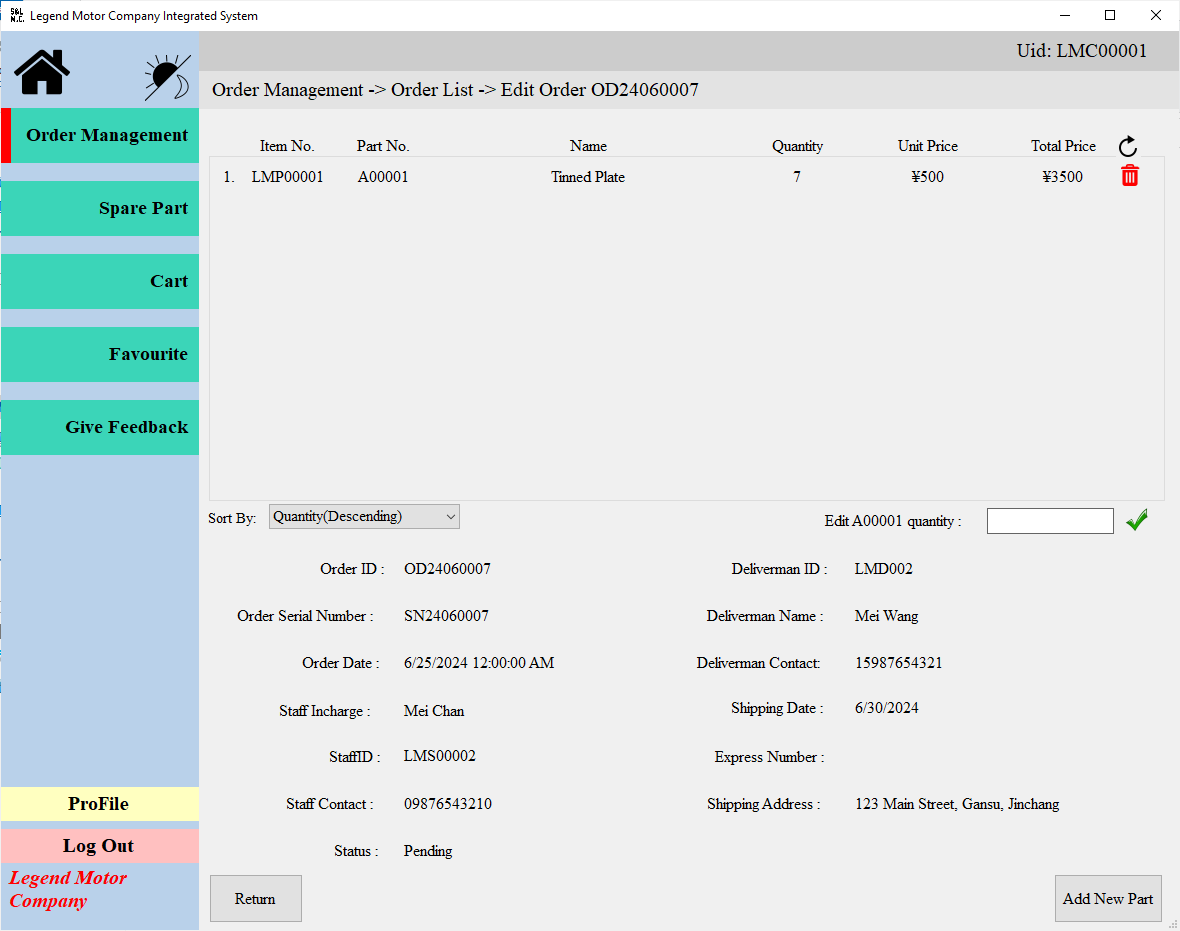Viewport: 1180px width, 931px height.
Task: Change sorting from Quantity(Descending)
Action: pyautogui.click(x=364, y=516)
